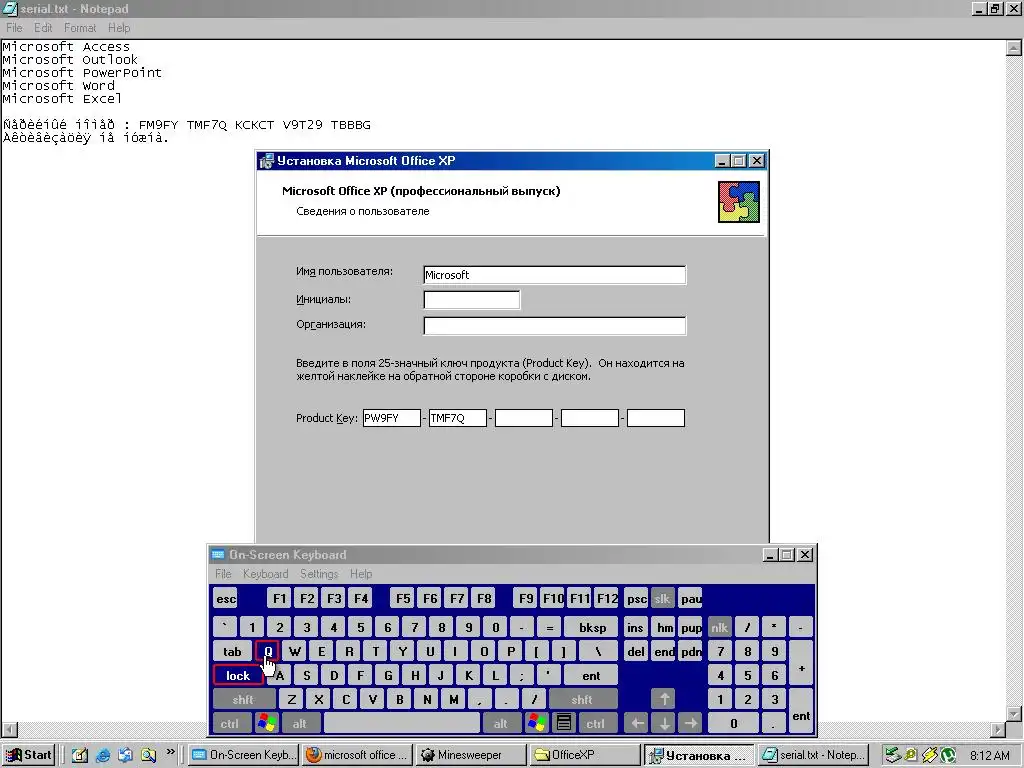Click the right Windows logo key on the On-Screen Keyboard
Screen dimensions: 1024x768
click(x=537, y=724)
